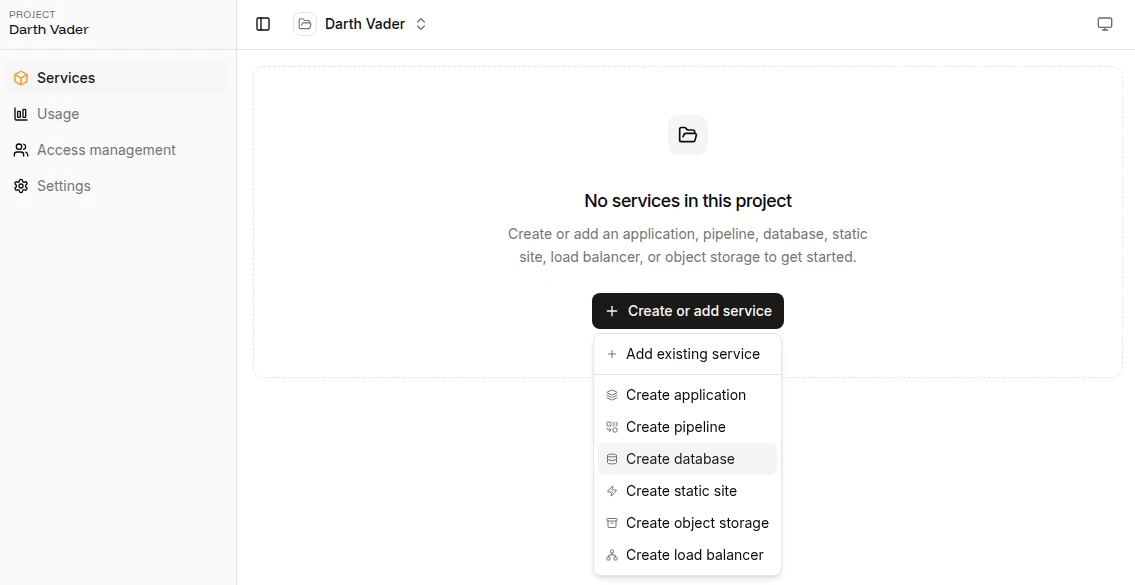This screenshot has width=1135, height=585.
Task: Select Create database from the menu
Action: [x=688, y=459]
